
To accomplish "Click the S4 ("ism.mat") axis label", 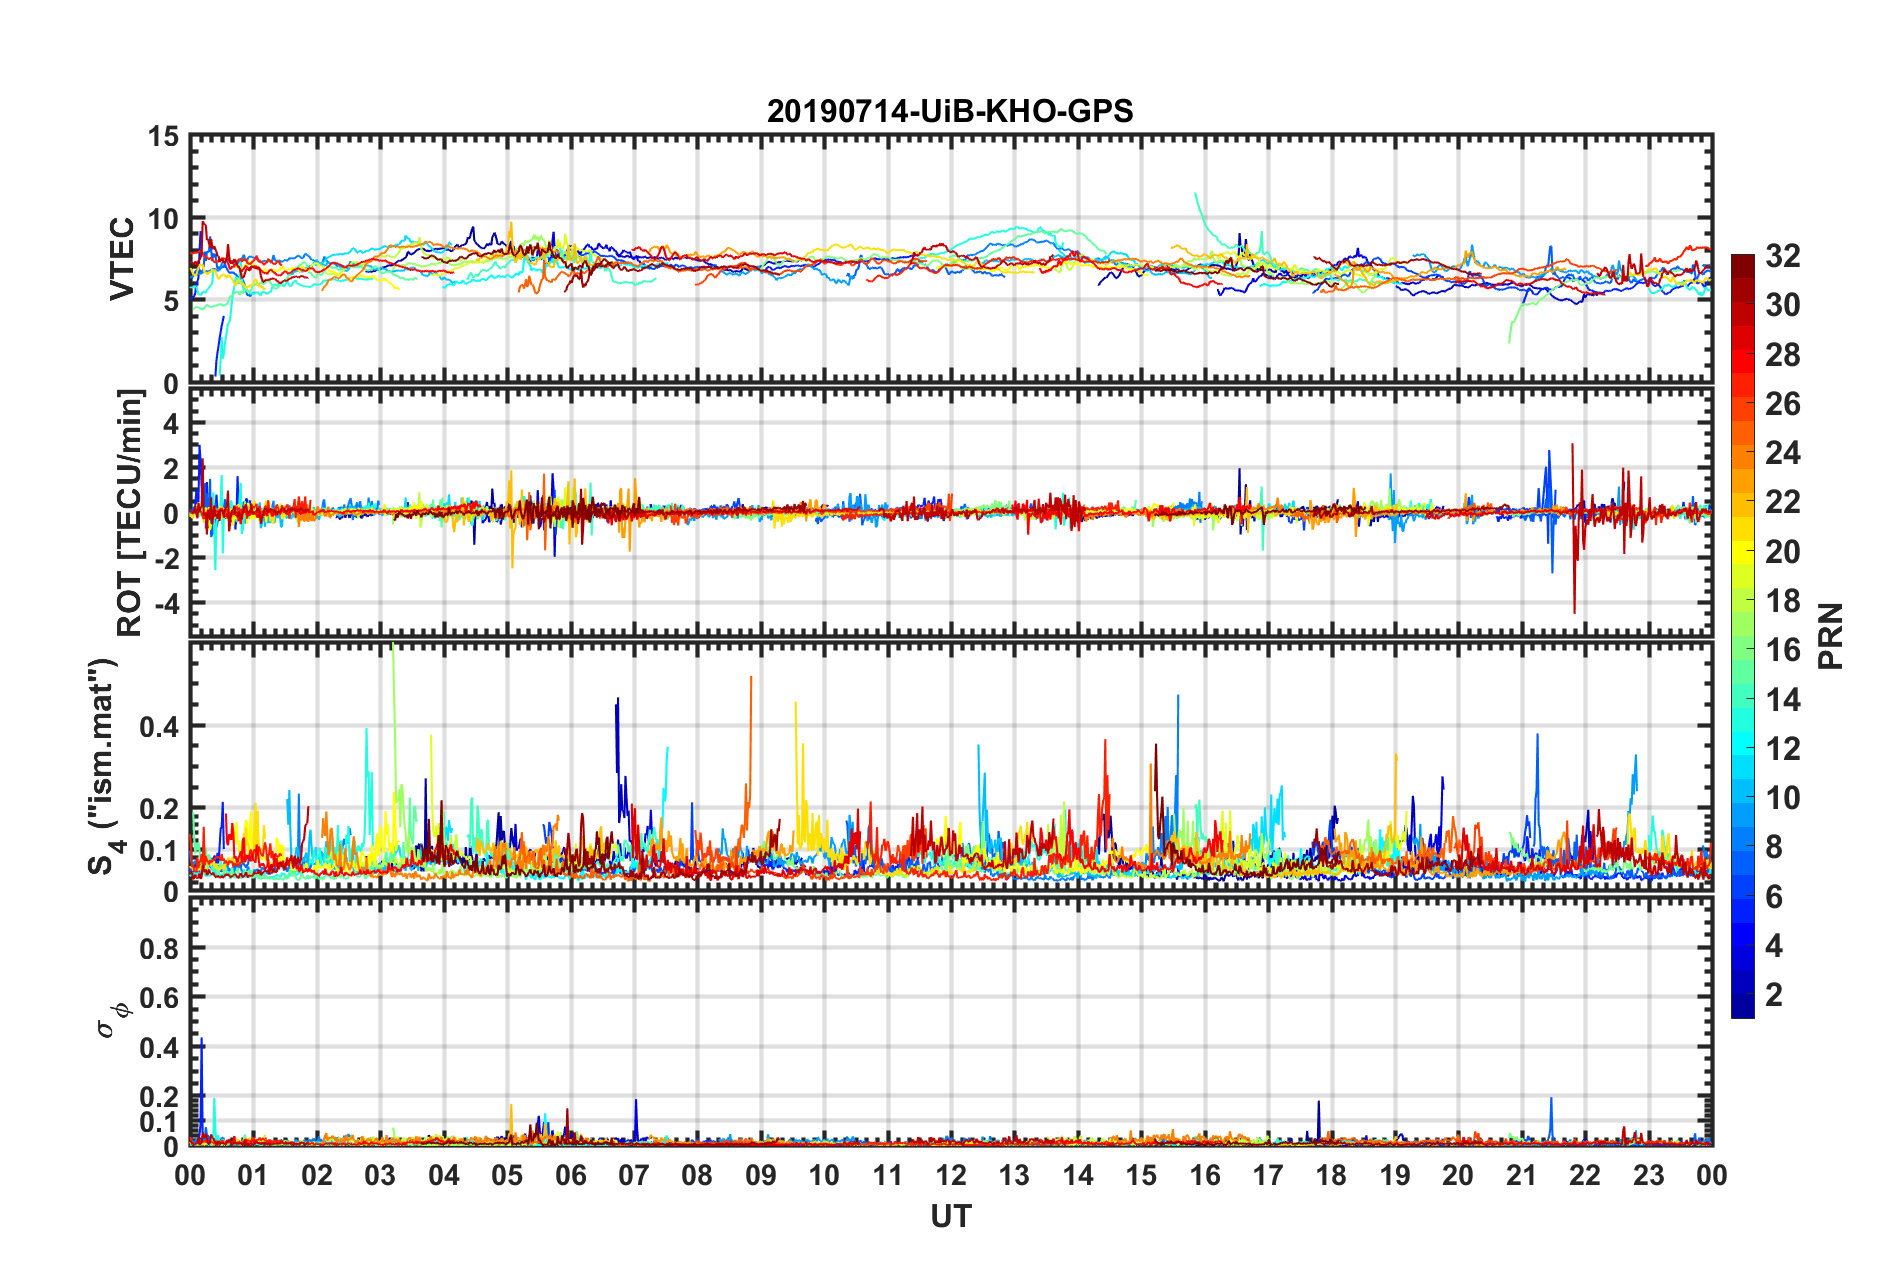I will 105,766.
